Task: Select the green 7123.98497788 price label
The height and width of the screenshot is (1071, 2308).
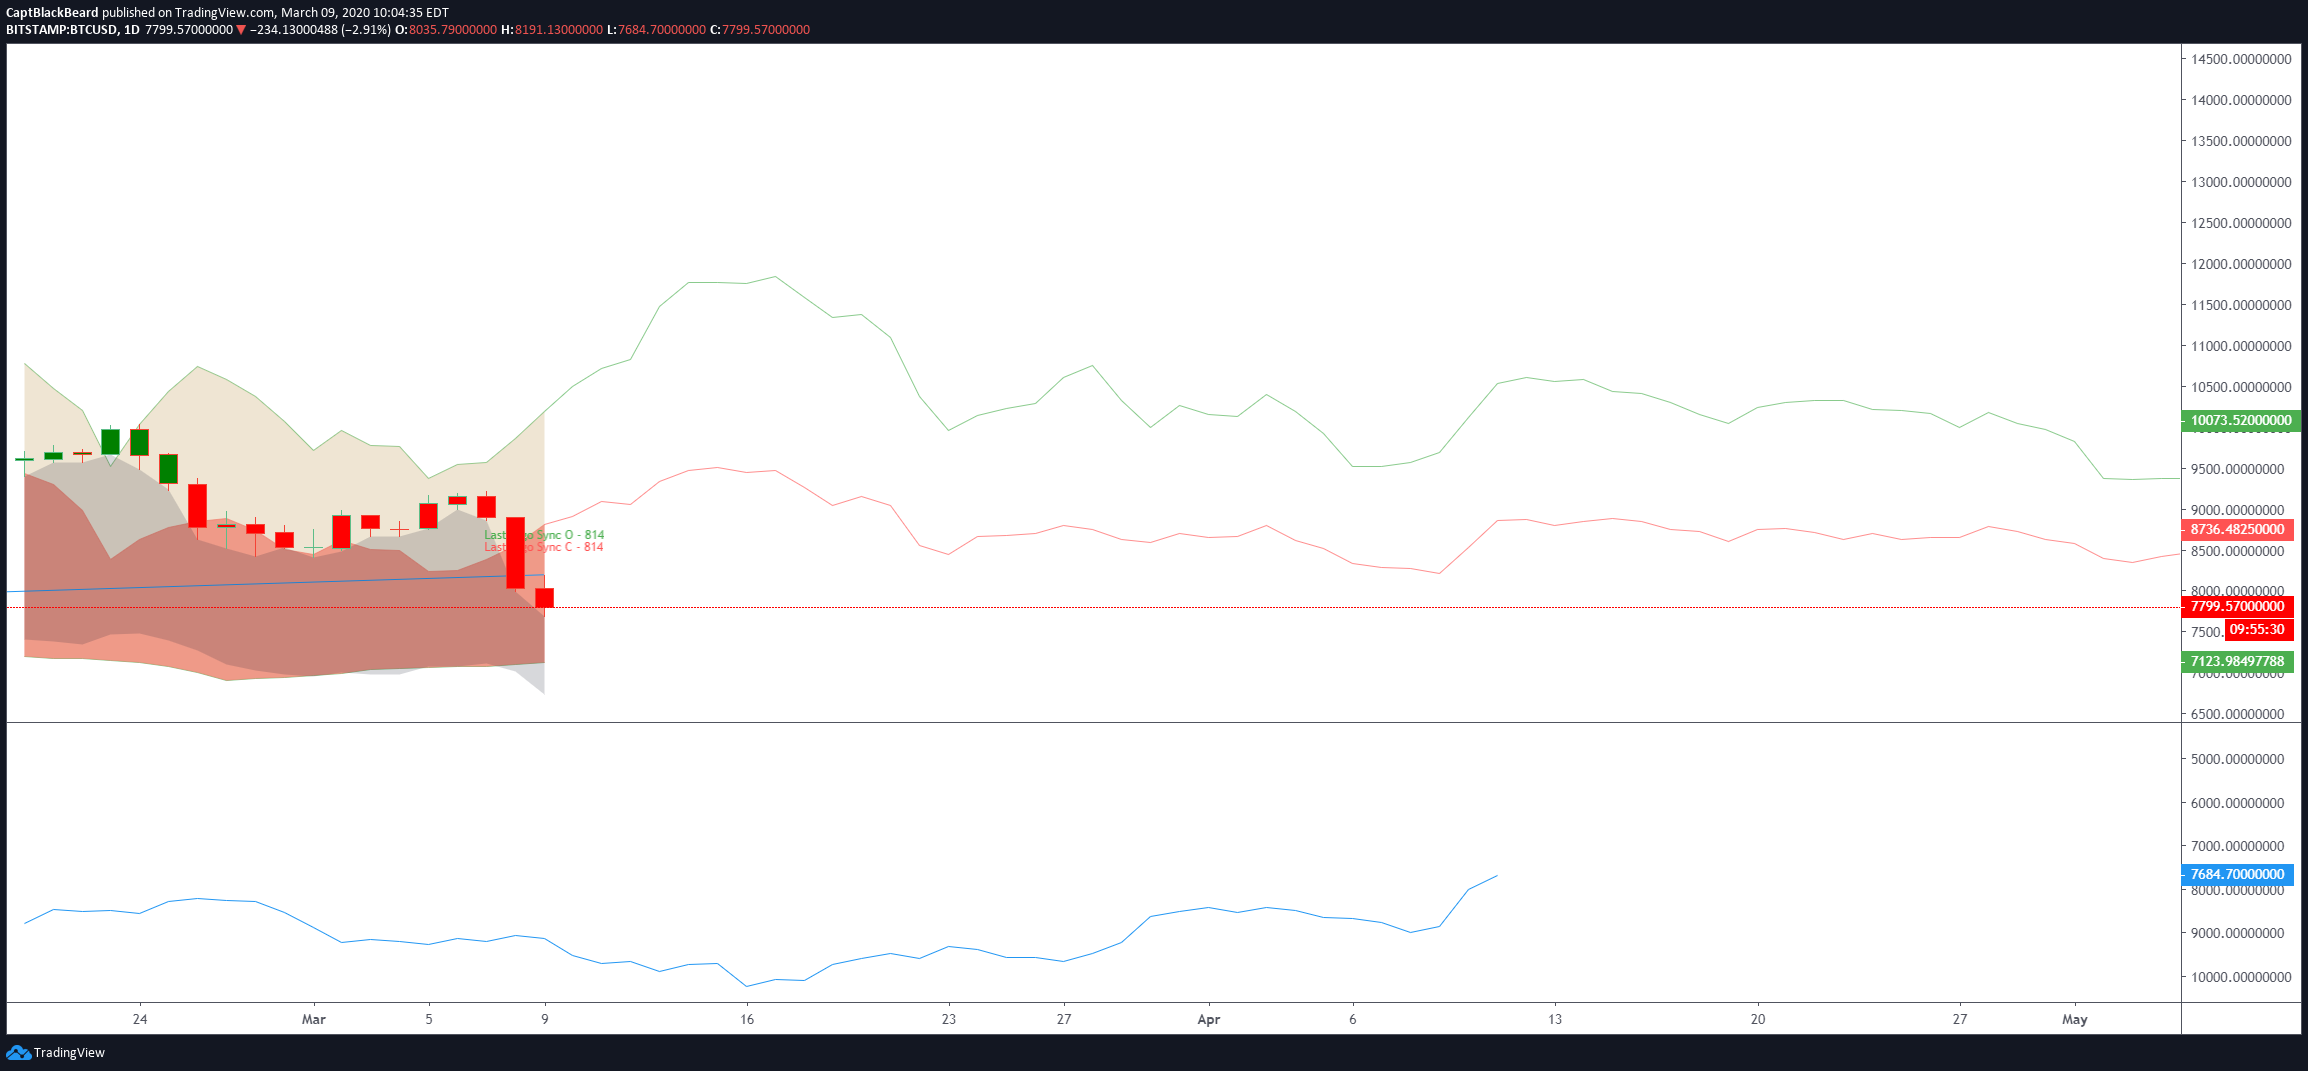Action: 2237,661
